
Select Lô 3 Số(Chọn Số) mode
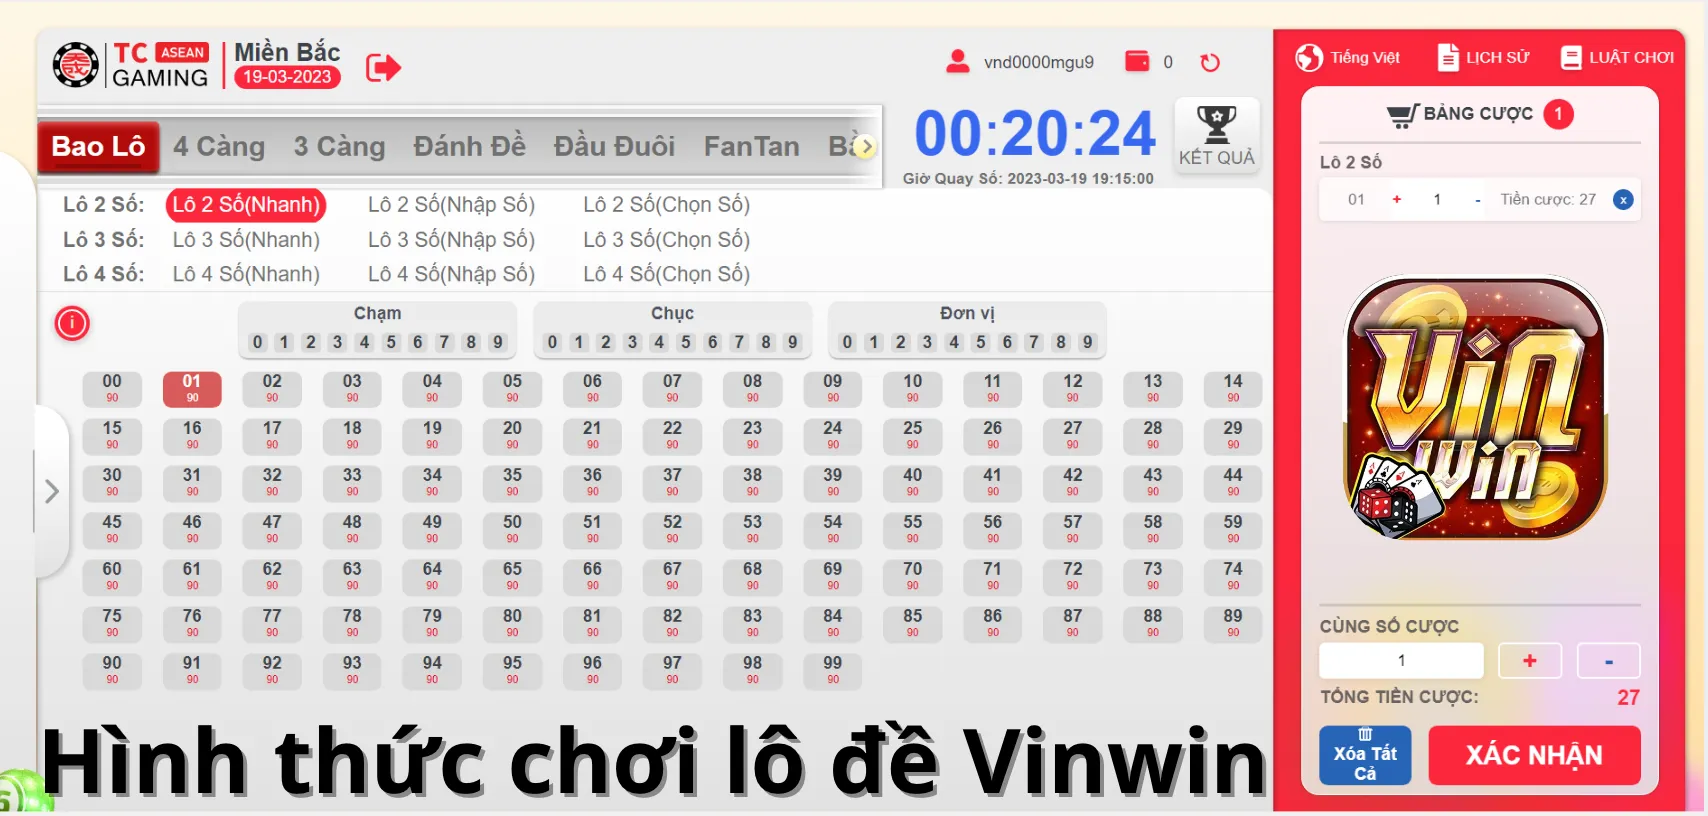click(x=666, y=240)
